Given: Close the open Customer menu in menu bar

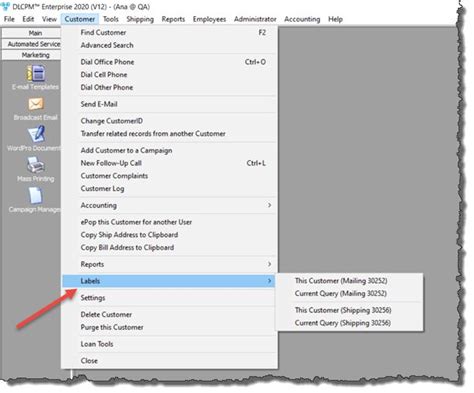Looking at the screenshot, I should click(80, 19).
